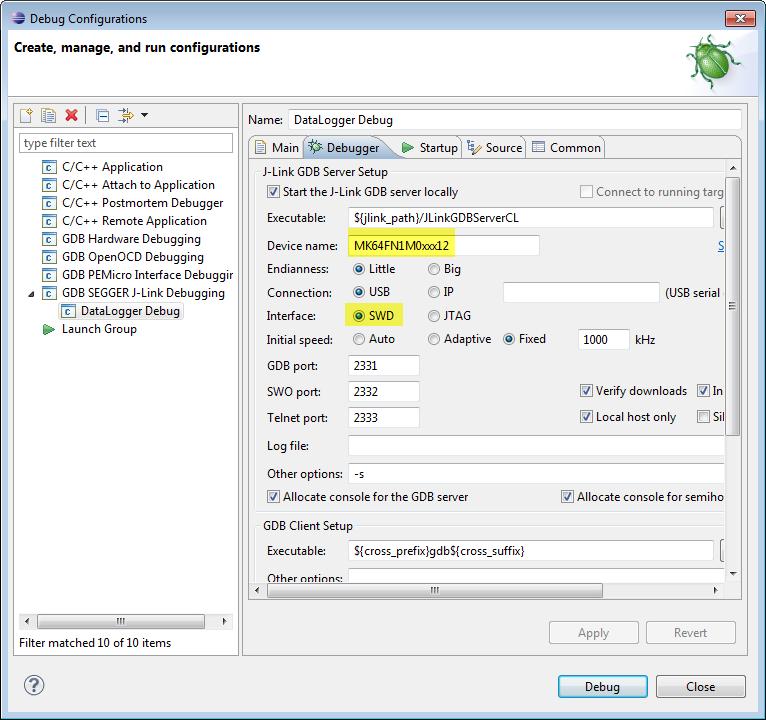Click the New launch configuration icon
The height and width of the screenshot is (720, 766).
click(27, 116)
